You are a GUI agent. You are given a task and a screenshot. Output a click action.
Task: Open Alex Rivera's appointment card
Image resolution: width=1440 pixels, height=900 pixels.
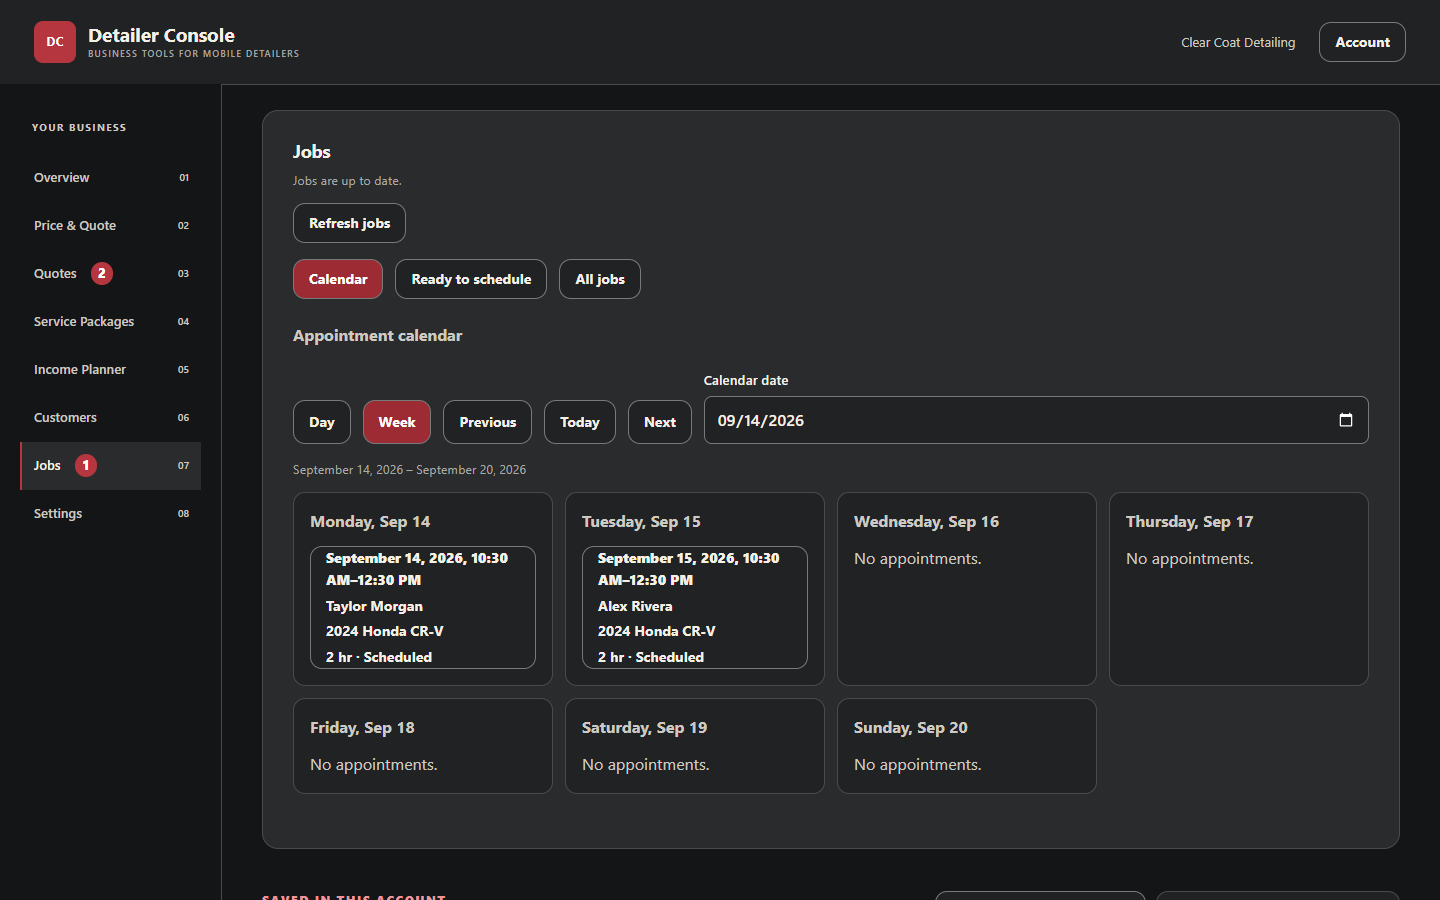695,607
